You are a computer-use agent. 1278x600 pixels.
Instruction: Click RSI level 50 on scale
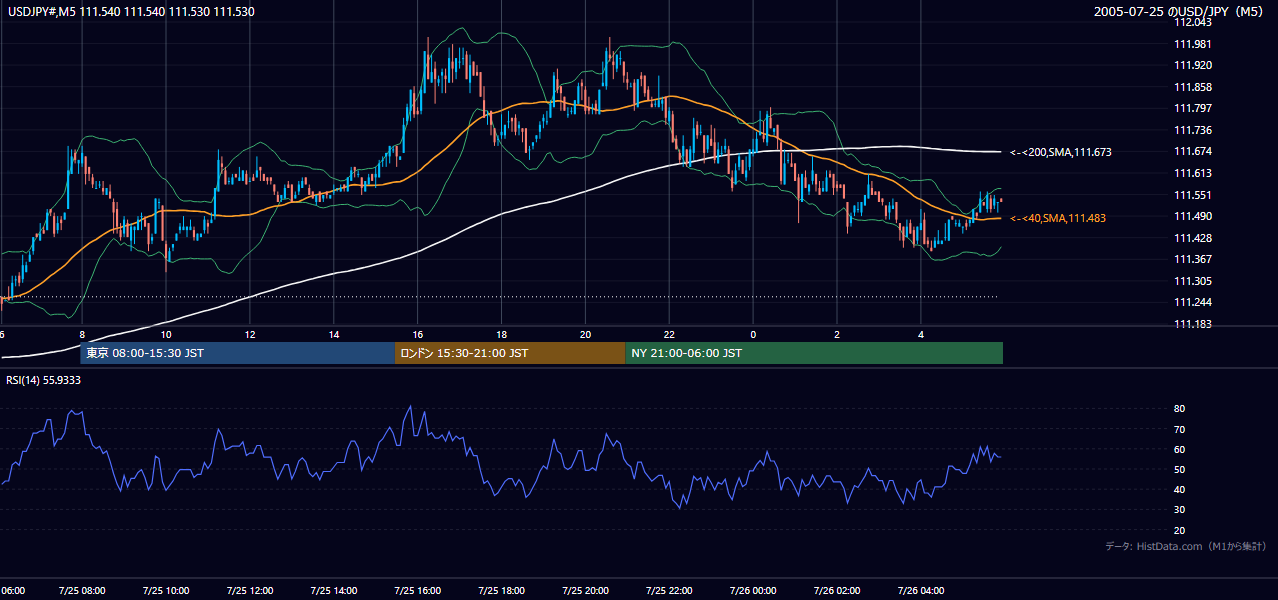pos(1179,470)
